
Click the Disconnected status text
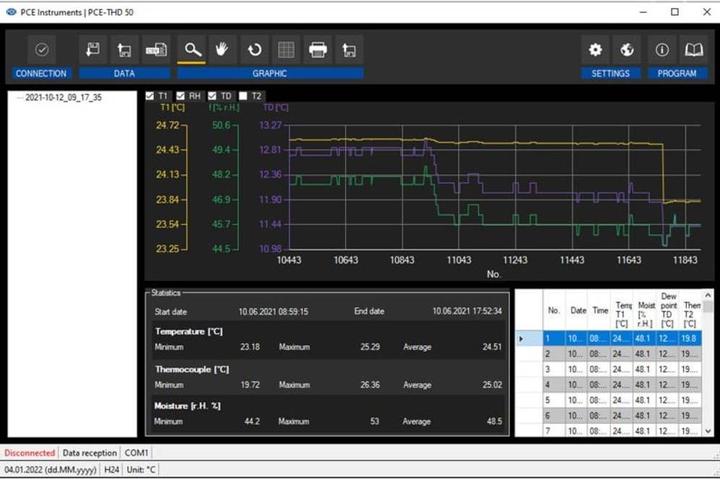[29, 453]
